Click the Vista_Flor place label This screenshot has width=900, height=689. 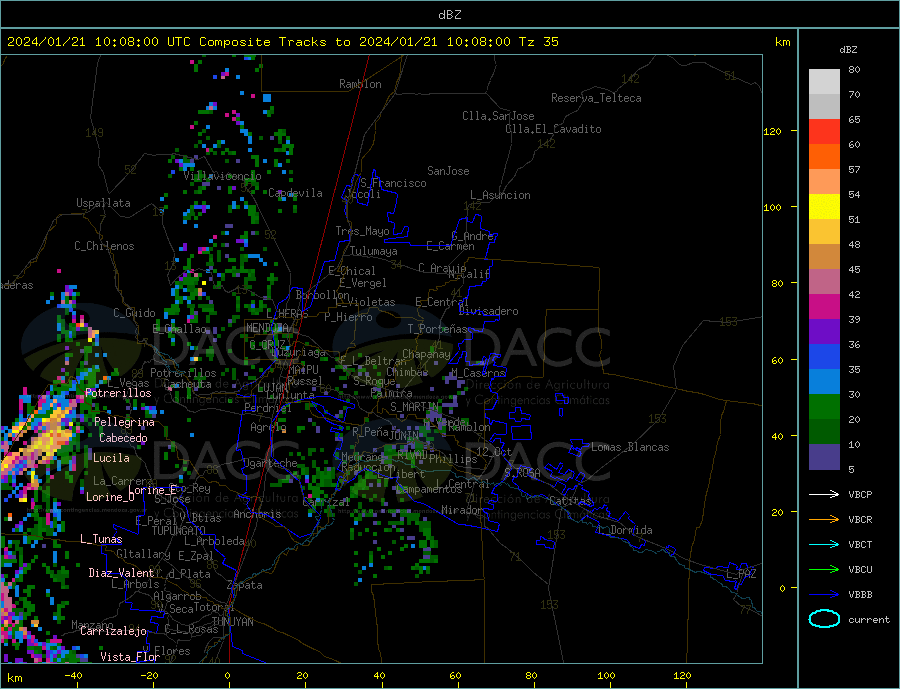(x=130, y=656)
